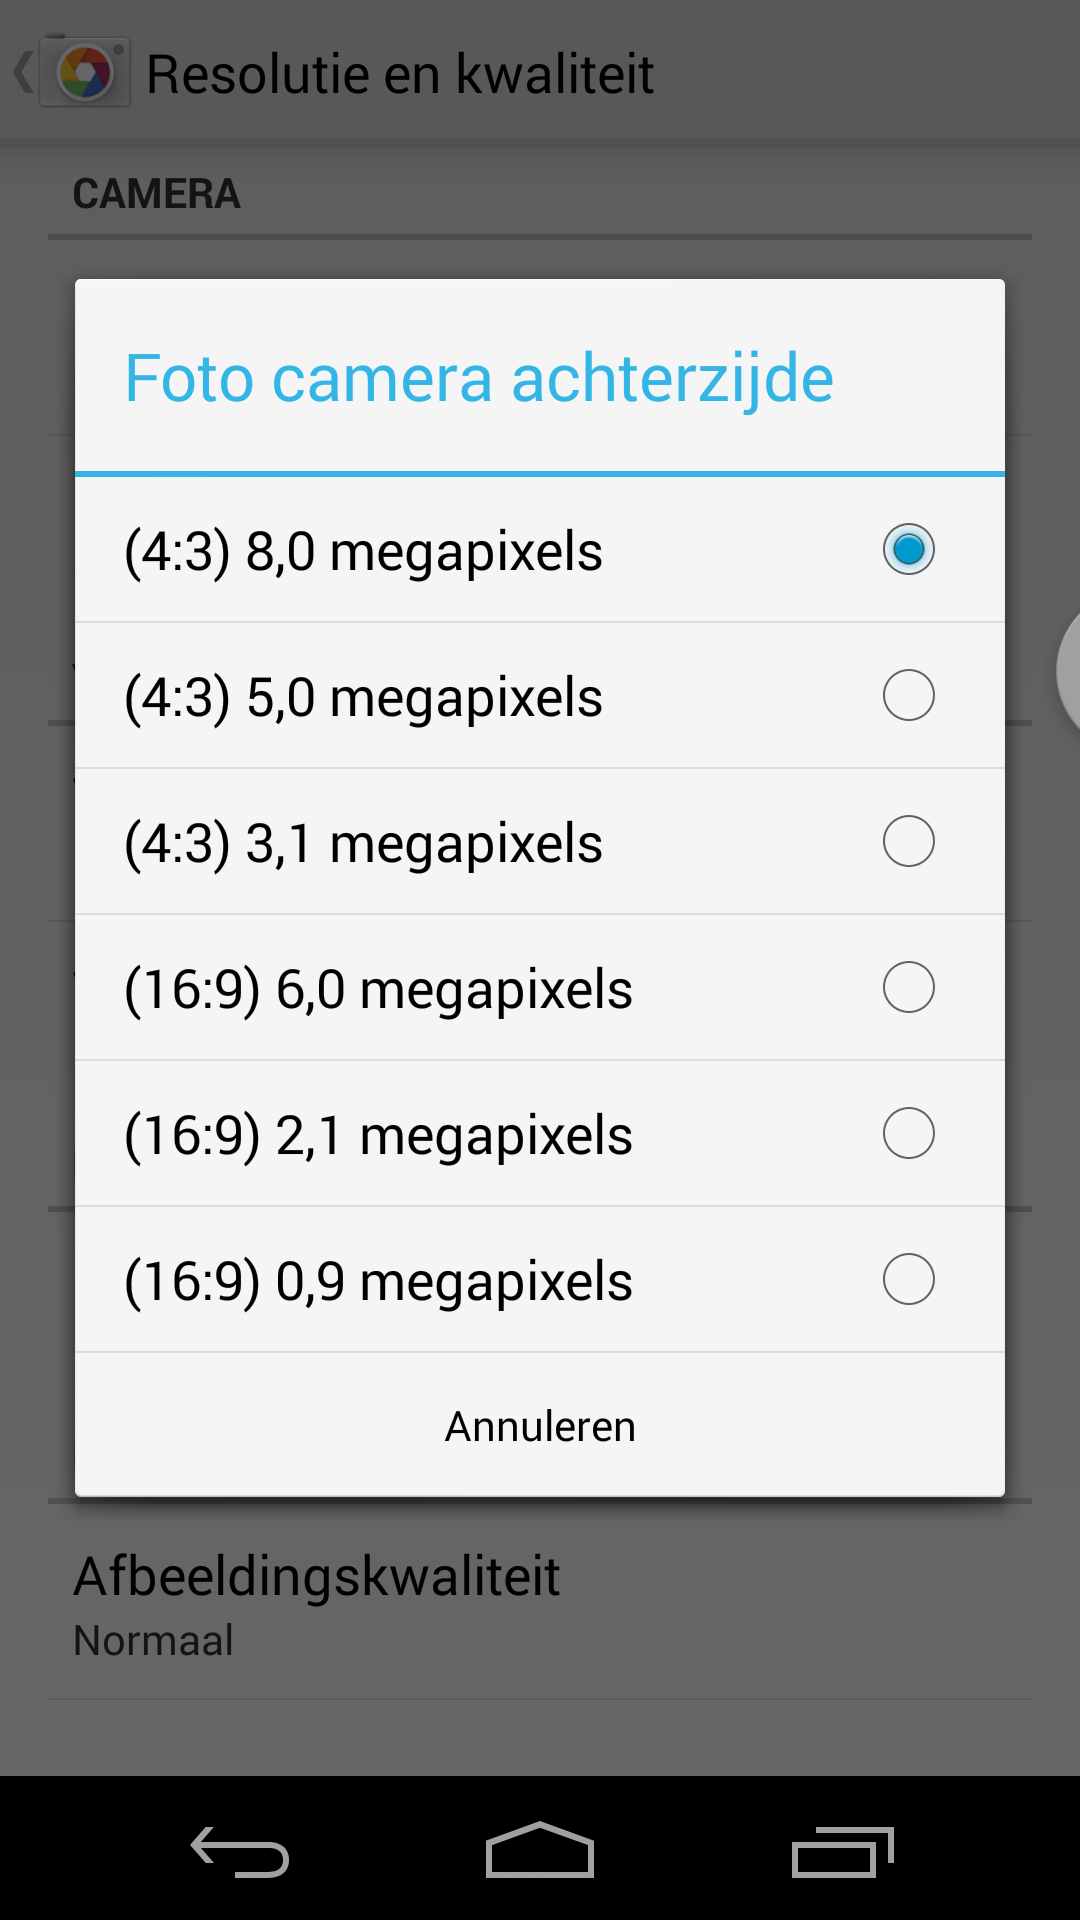Screen dimensions: 1080x1920
Task: Tap the Resolutie en kwaliteit title
Action: [400, 74]
